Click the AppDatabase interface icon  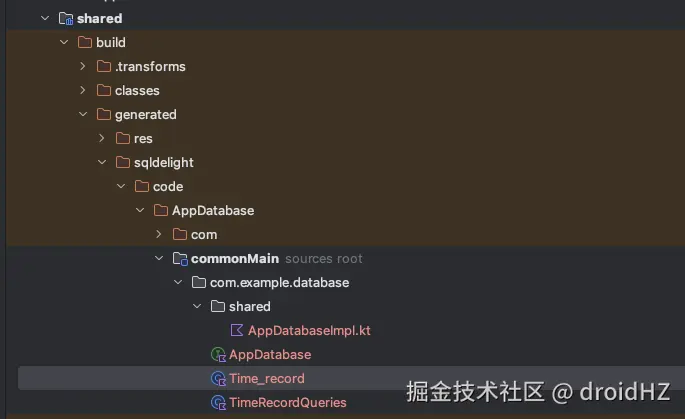pyautogui.click(x=218, y=354)
